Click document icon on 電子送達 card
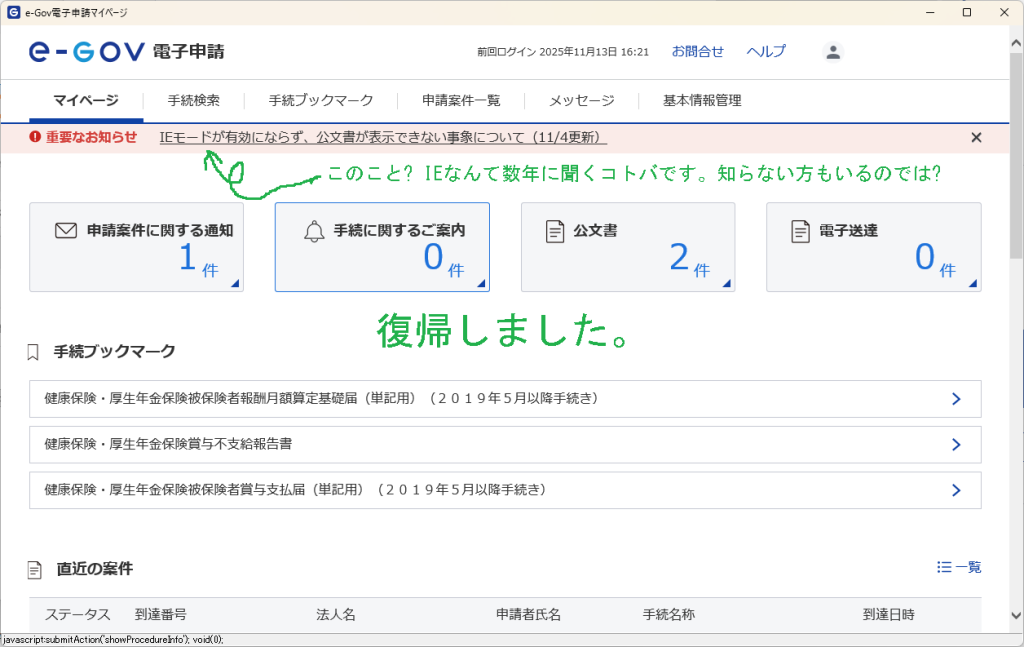The image size is (1024, 647). click(800, 231)
